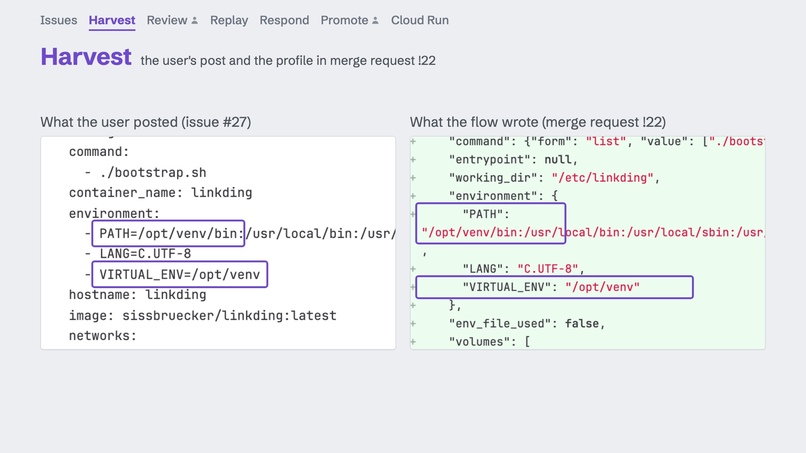Click the '"entrypoint": null,' diff line
Screen dimensions: 806x453
(x=513, y=159)
